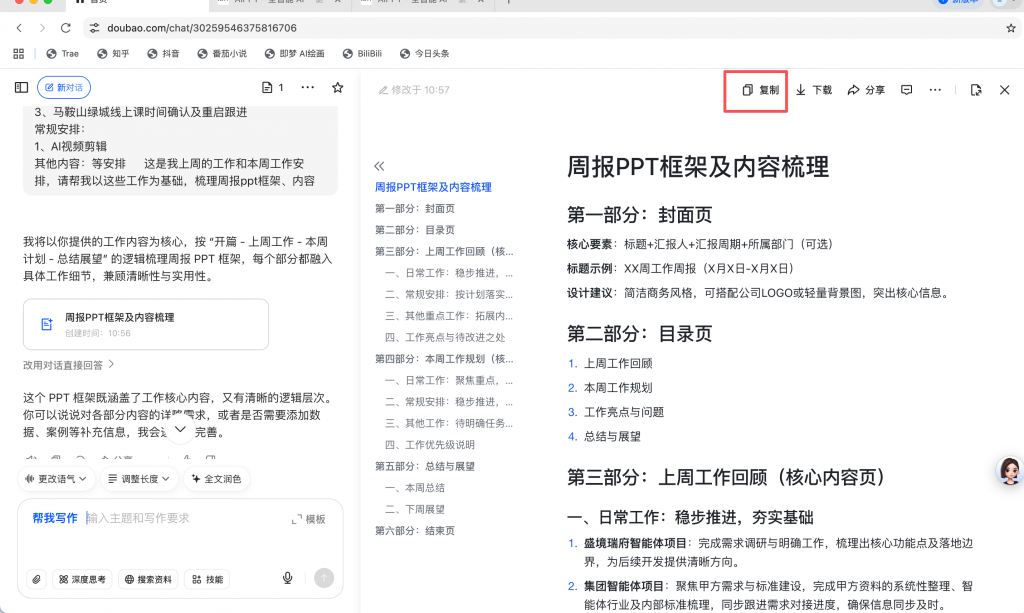Viewport: 1024px width, 613px height.
Task: Enable 搜索资料 search mode
Action: click(x=148, y=578)
